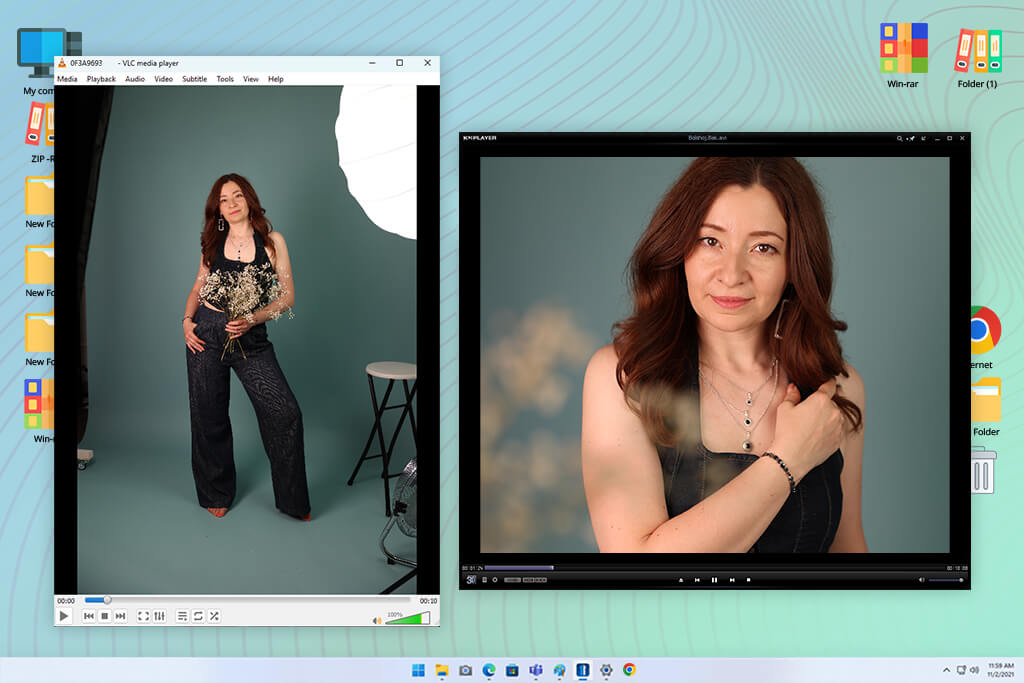Click VLC elapsed time 00:00
Image resolution: width=1024 pixels, height=683 pixels.
coord(66,601)
